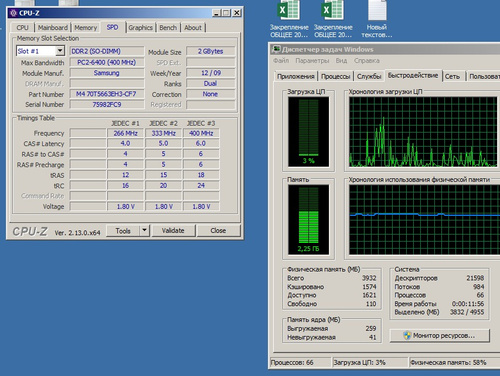Open second Excel file Закрепление ОБЩЕЕ on desktop
500x376 pixels.
tap(333, 19)
